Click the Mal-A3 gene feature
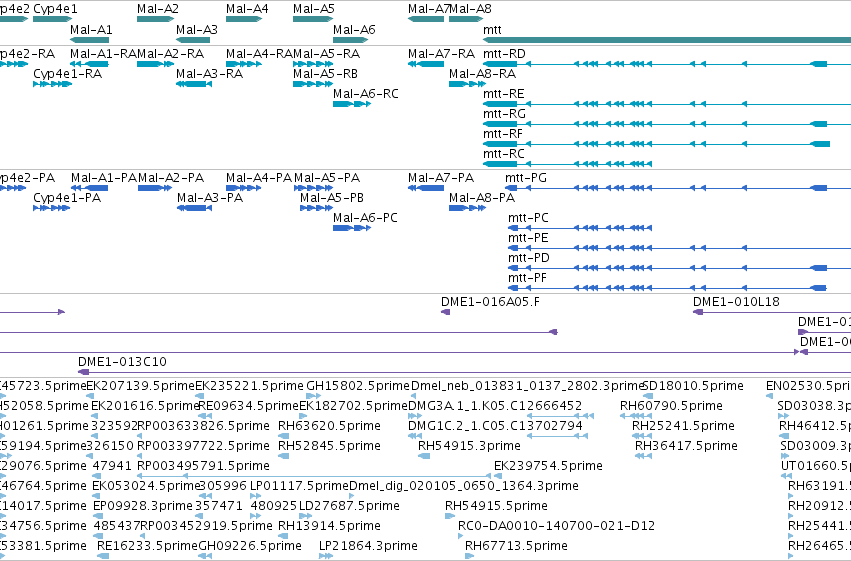 193,40
